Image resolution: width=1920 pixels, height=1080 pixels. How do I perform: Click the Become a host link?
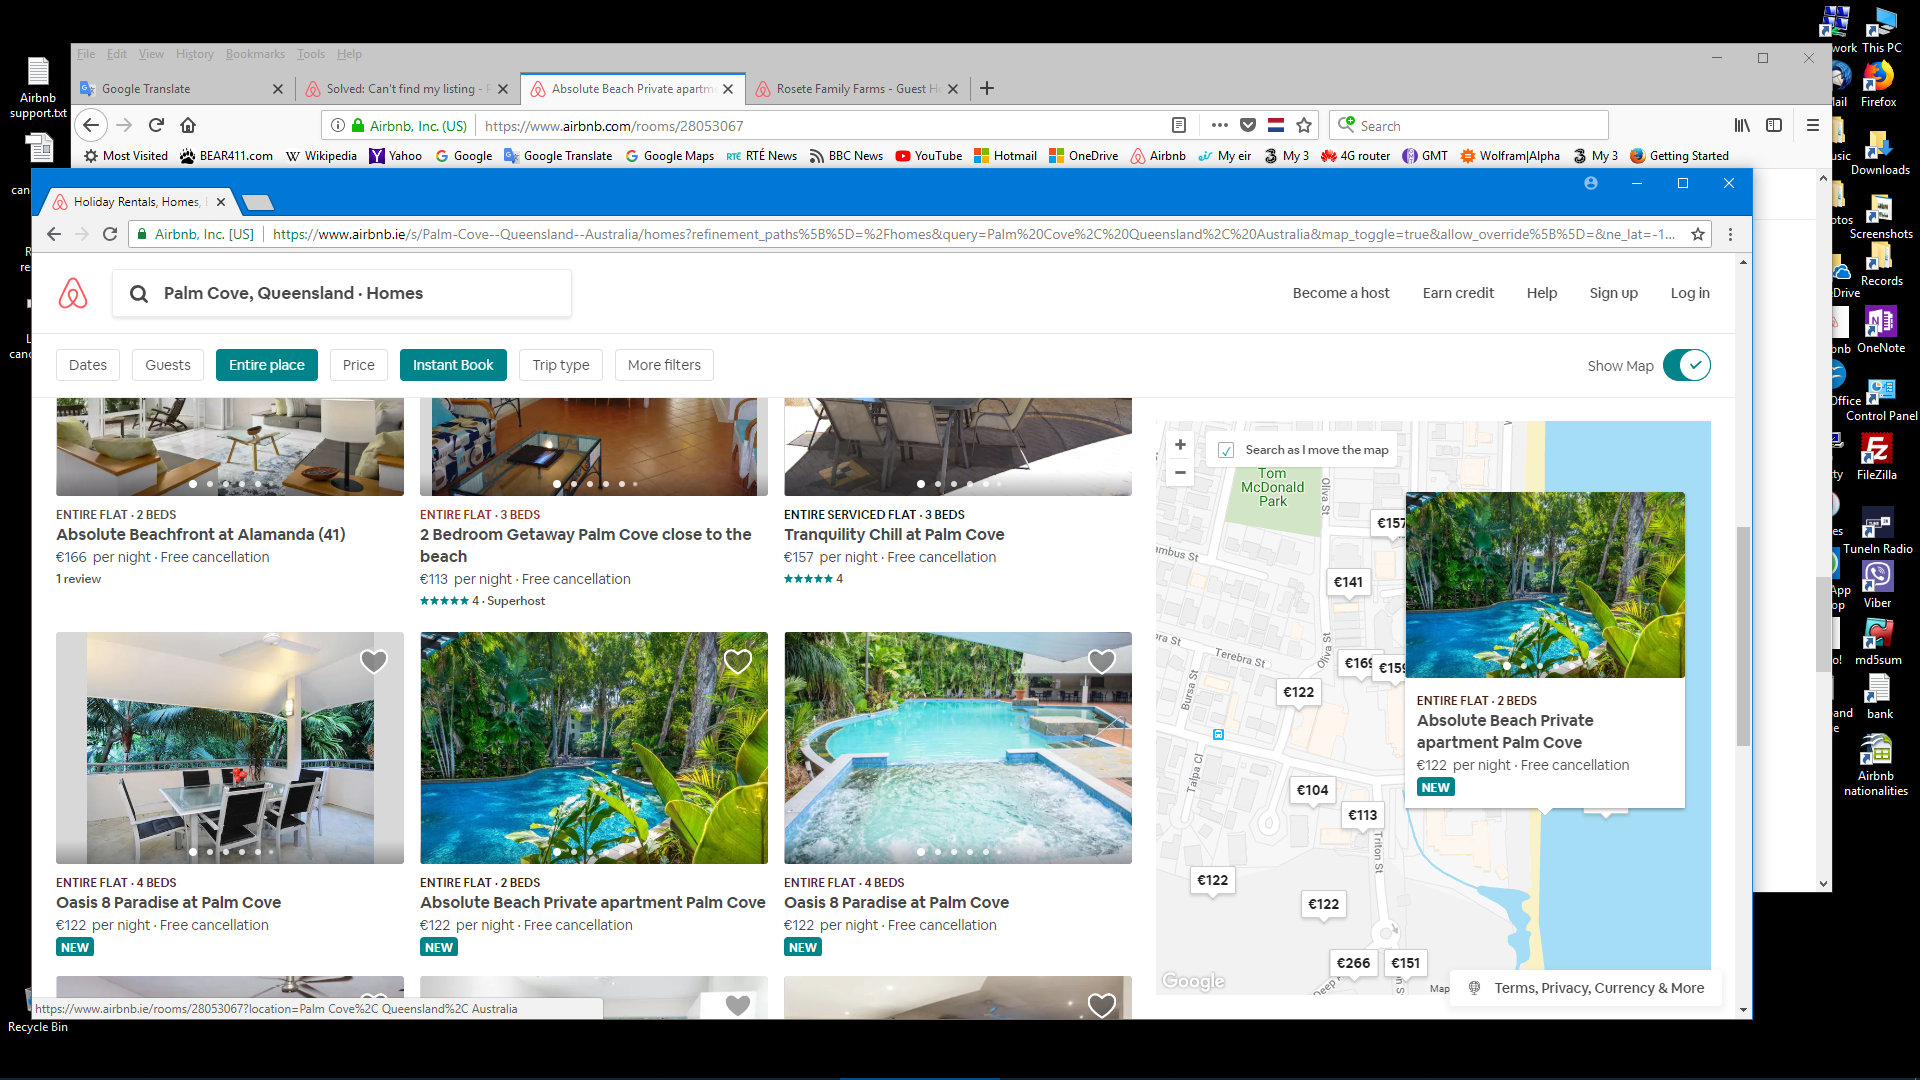pyautogui.click(x=1340, y=293)
